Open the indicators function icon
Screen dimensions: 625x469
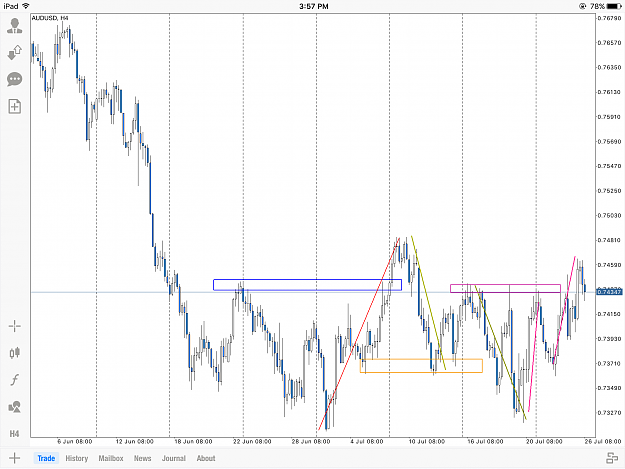[x=15, y=380]
